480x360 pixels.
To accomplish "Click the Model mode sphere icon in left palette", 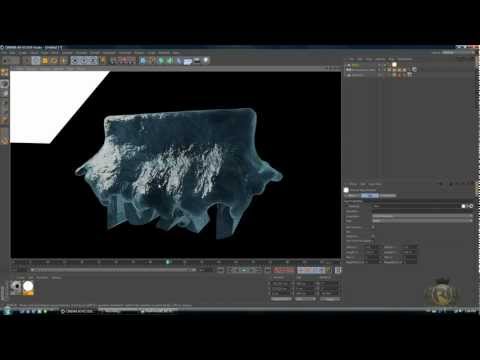I will point(4,84).
